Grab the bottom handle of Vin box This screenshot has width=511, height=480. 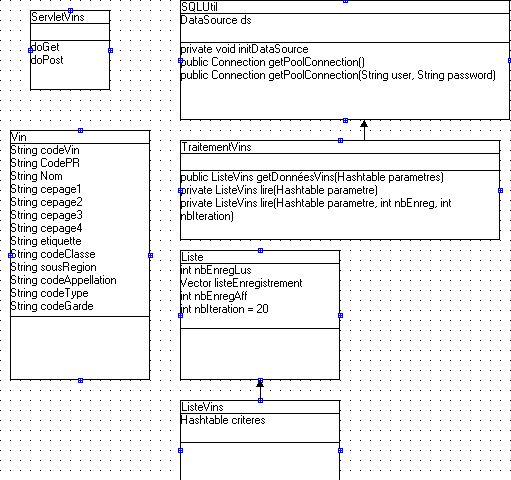tap(80, 380)
